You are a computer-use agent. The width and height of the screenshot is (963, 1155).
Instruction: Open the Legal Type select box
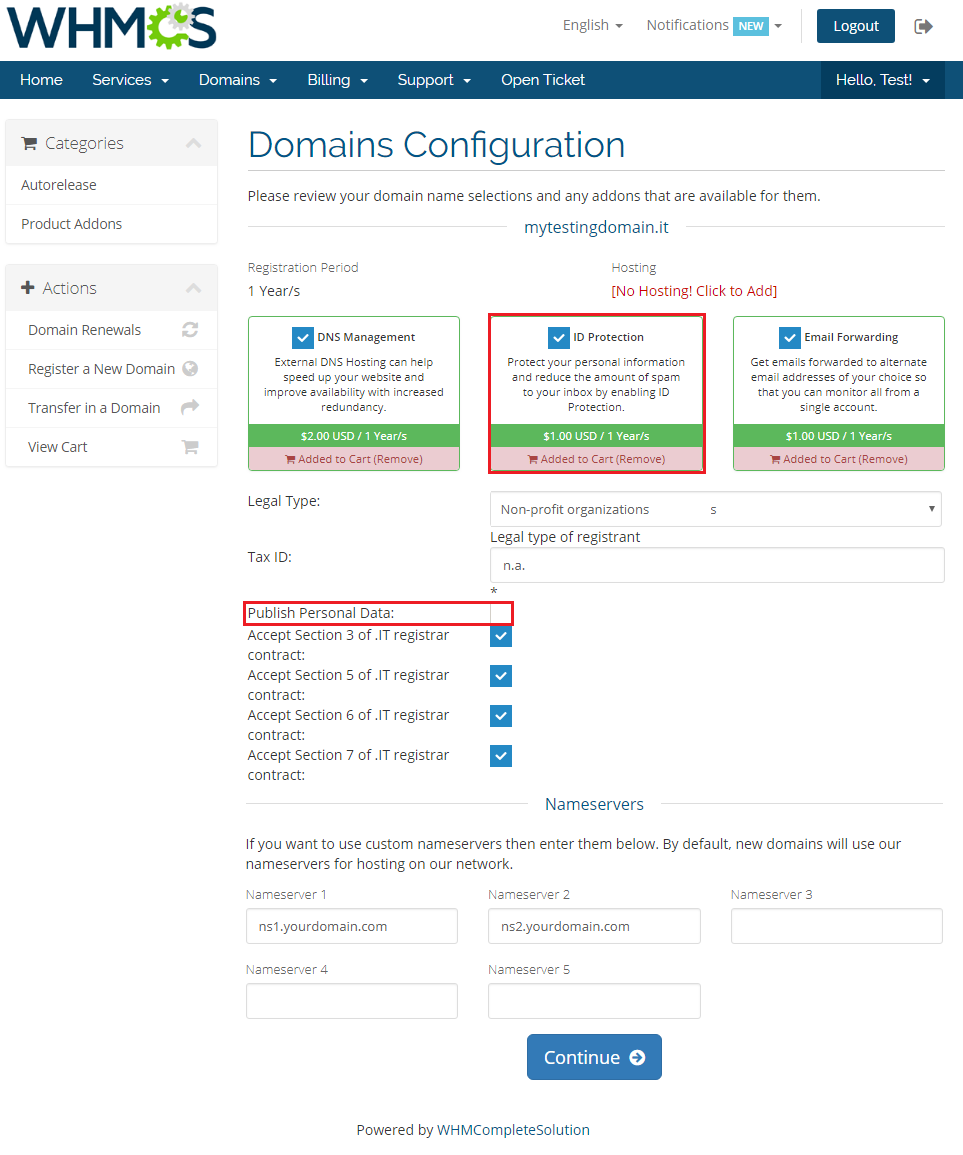pyautogui.click(x=715, y=509)
